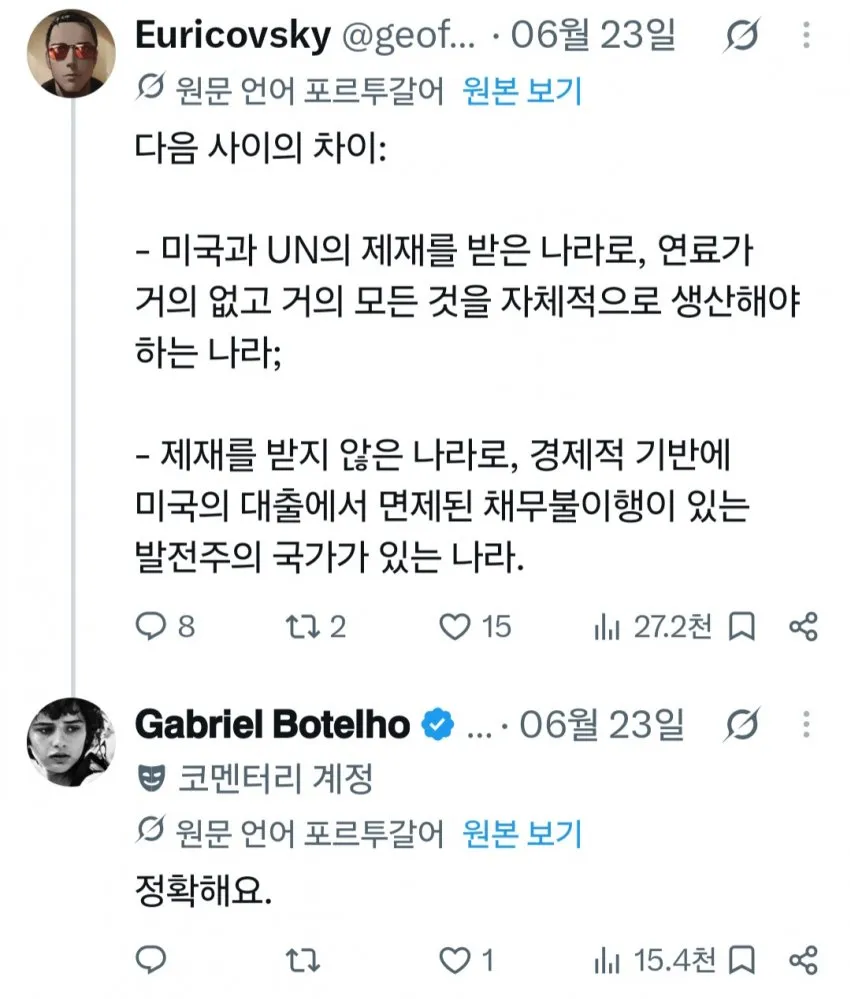Reply to Euricovsky's tweet with 8 comments
The height and width of the screenshot is (999, 850).
[x=165, y=626]
